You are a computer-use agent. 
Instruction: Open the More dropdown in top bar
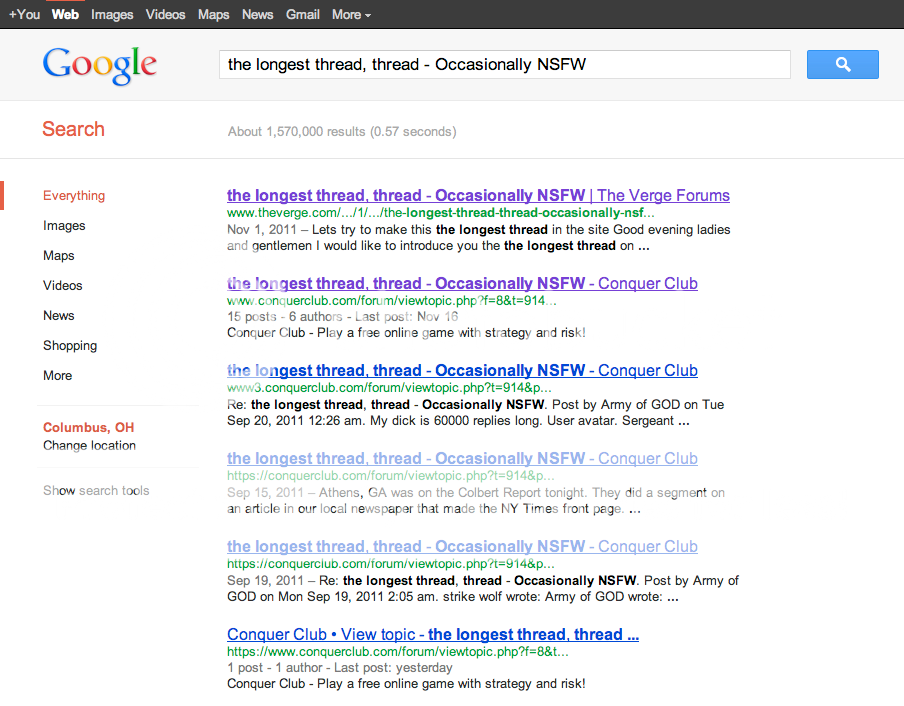(x=351, y=14)
